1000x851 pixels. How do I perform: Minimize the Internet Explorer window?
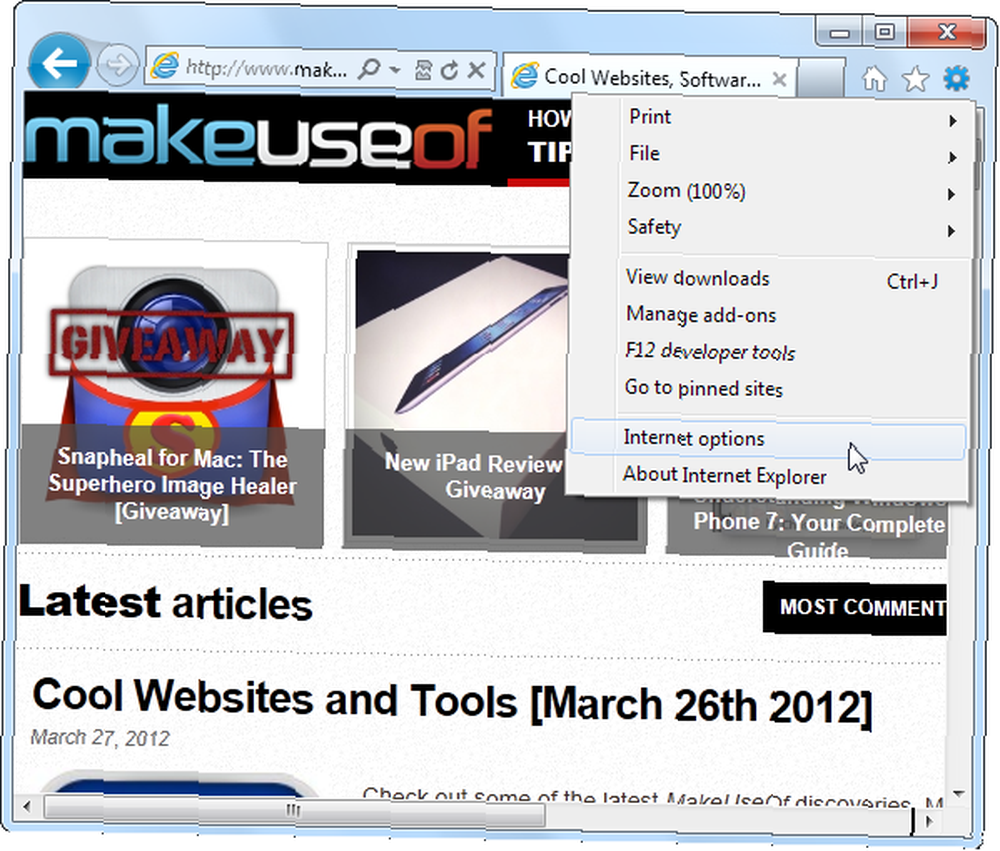pyautogui.click(x=839, y=32)
